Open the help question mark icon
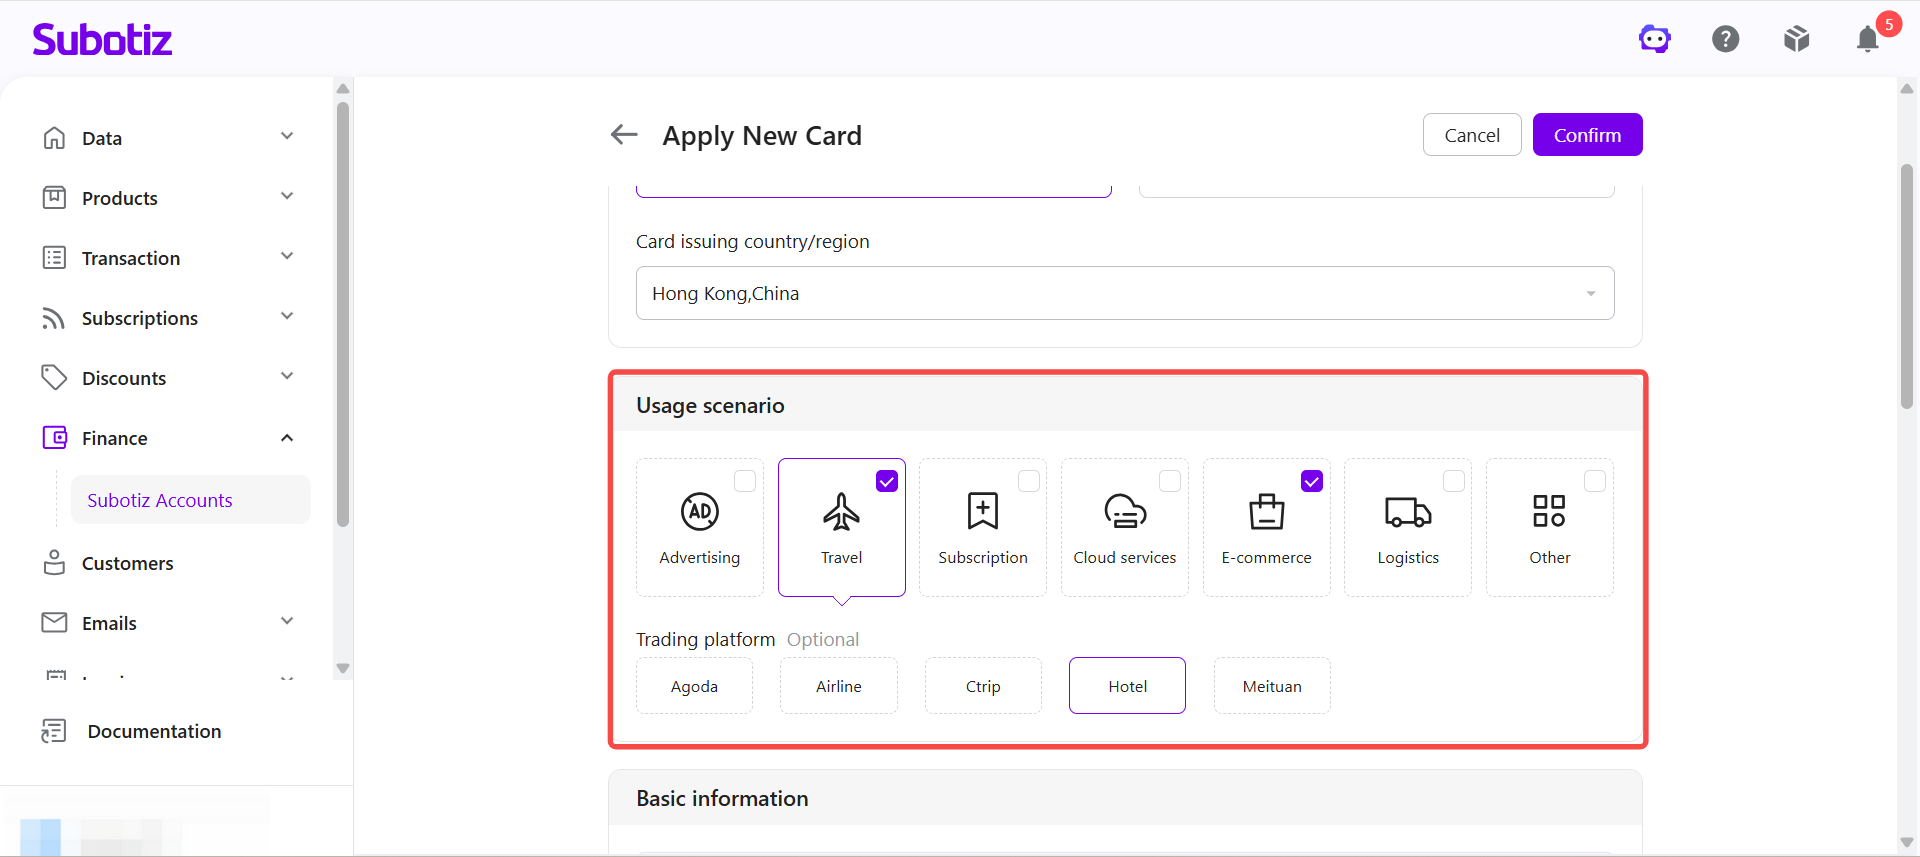Image resolution: width=1920 pixels, height=857 pixels. (1726, 39)
